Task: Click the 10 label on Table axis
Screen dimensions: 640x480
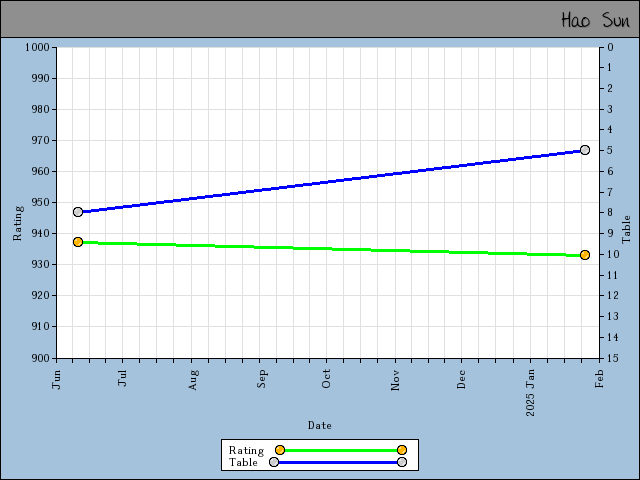Action: [x=613, y=254]
